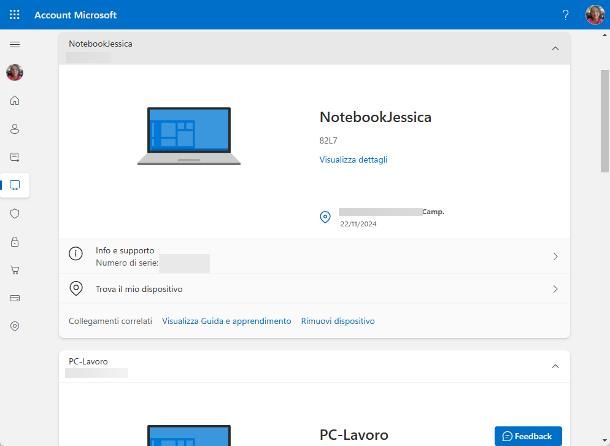This screenshot has height=446, width=610.
Task: Click the Info e supporto text
Action: pos(125,251)
